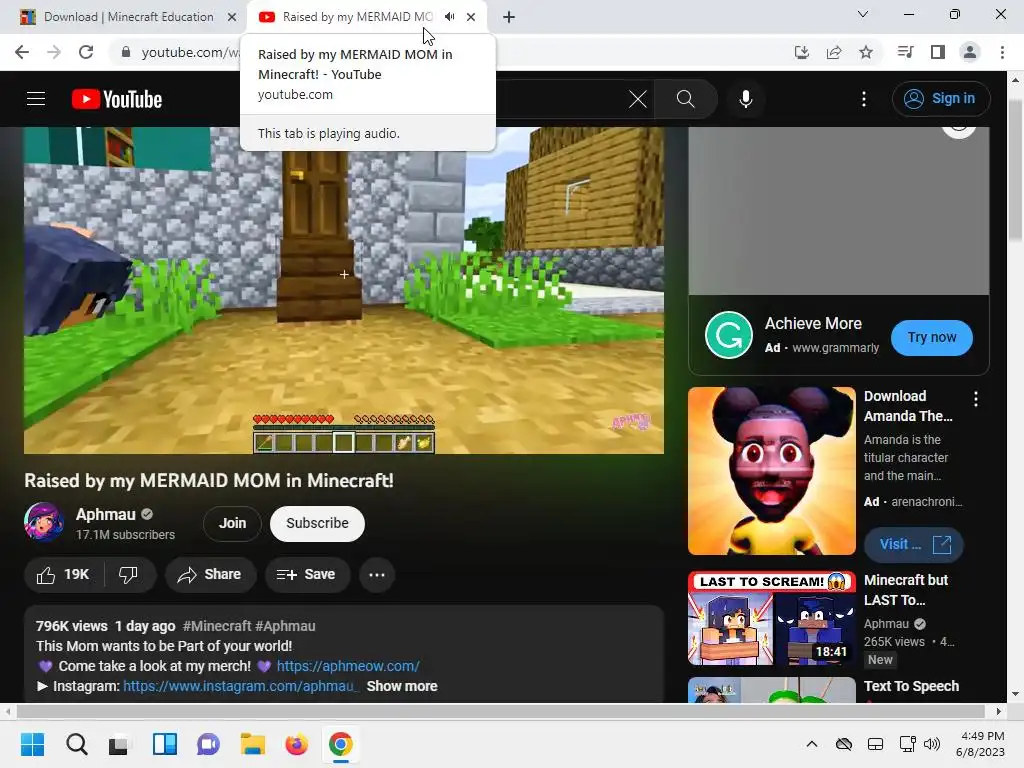Open Windows Start menu
This screenshot has height=768, width=1024.
coord(33,744)
